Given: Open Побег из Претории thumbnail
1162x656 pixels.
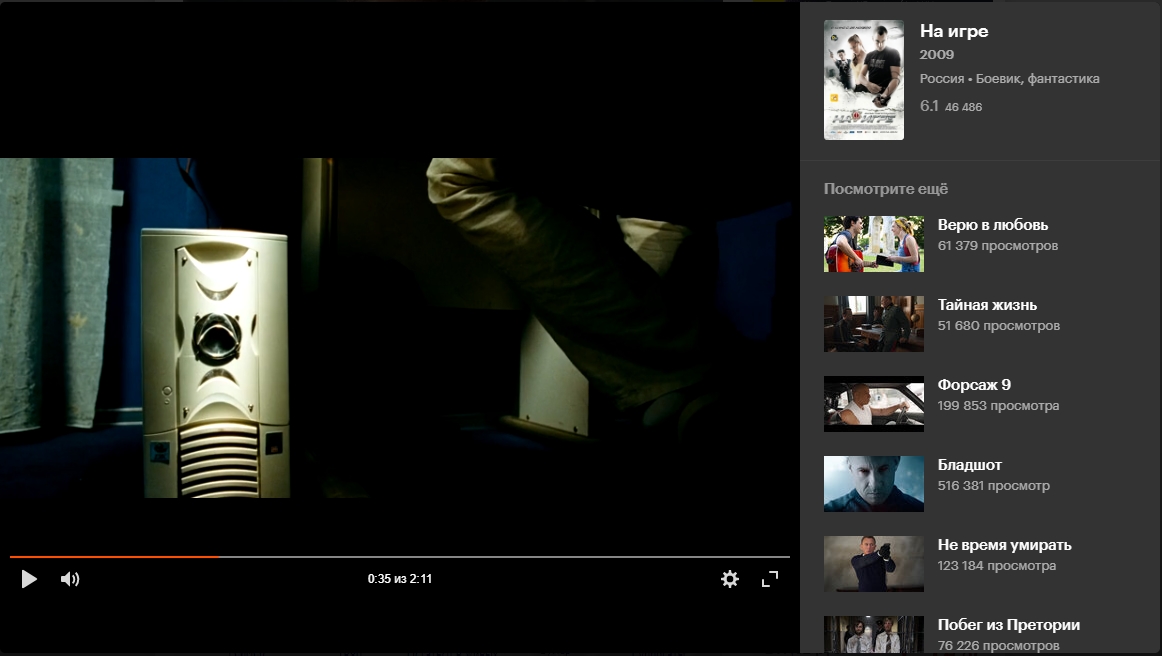Looking at the screenshot, I should [874, 635].
